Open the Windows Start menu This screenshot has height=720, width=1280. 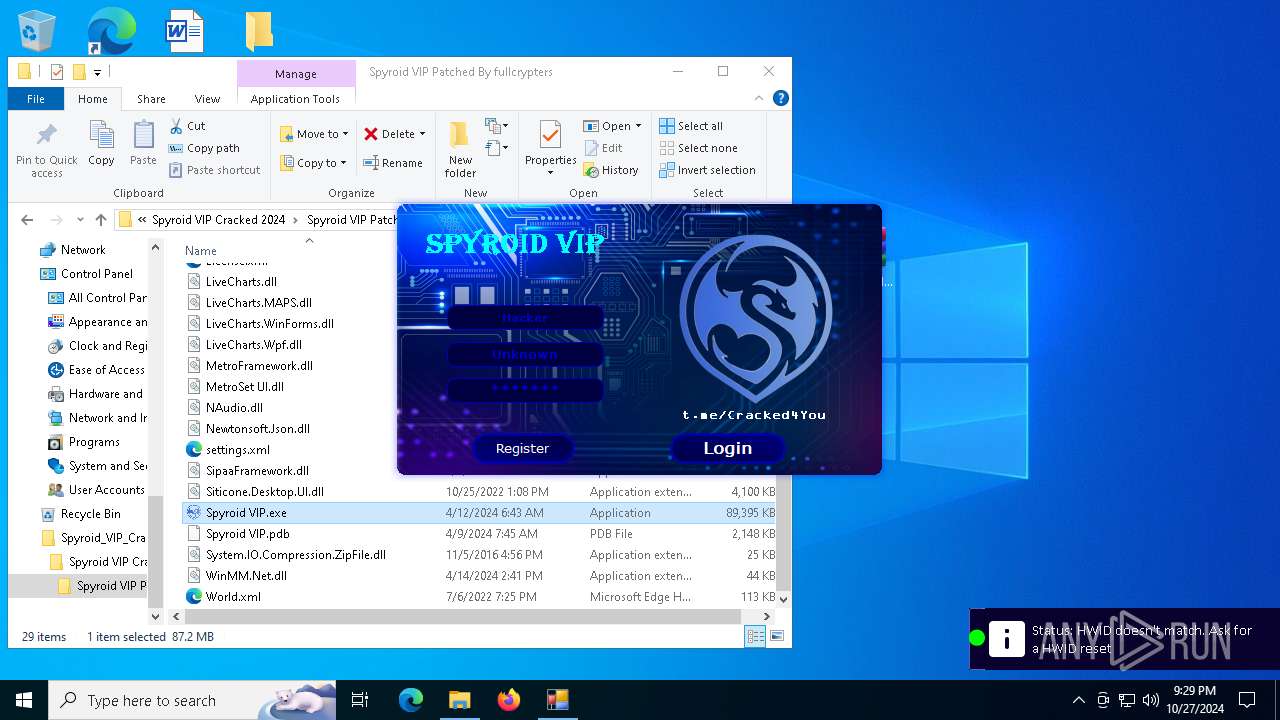coord(24,700)
